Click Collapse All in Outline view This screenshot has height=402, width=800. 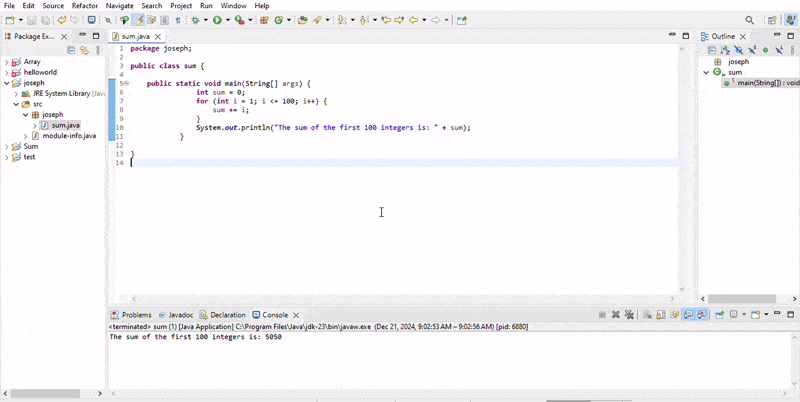[x=712, y=50]
